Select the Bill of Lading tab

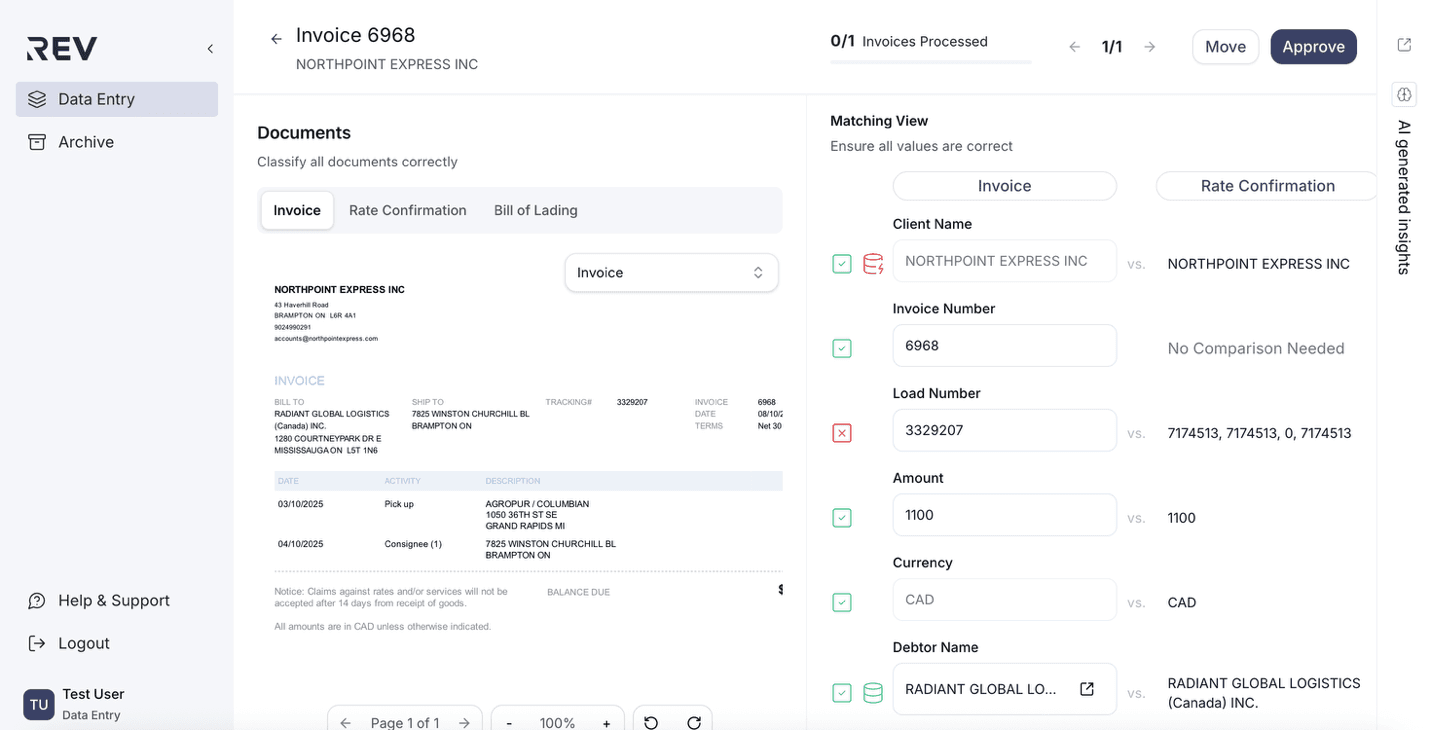point(535,210)
